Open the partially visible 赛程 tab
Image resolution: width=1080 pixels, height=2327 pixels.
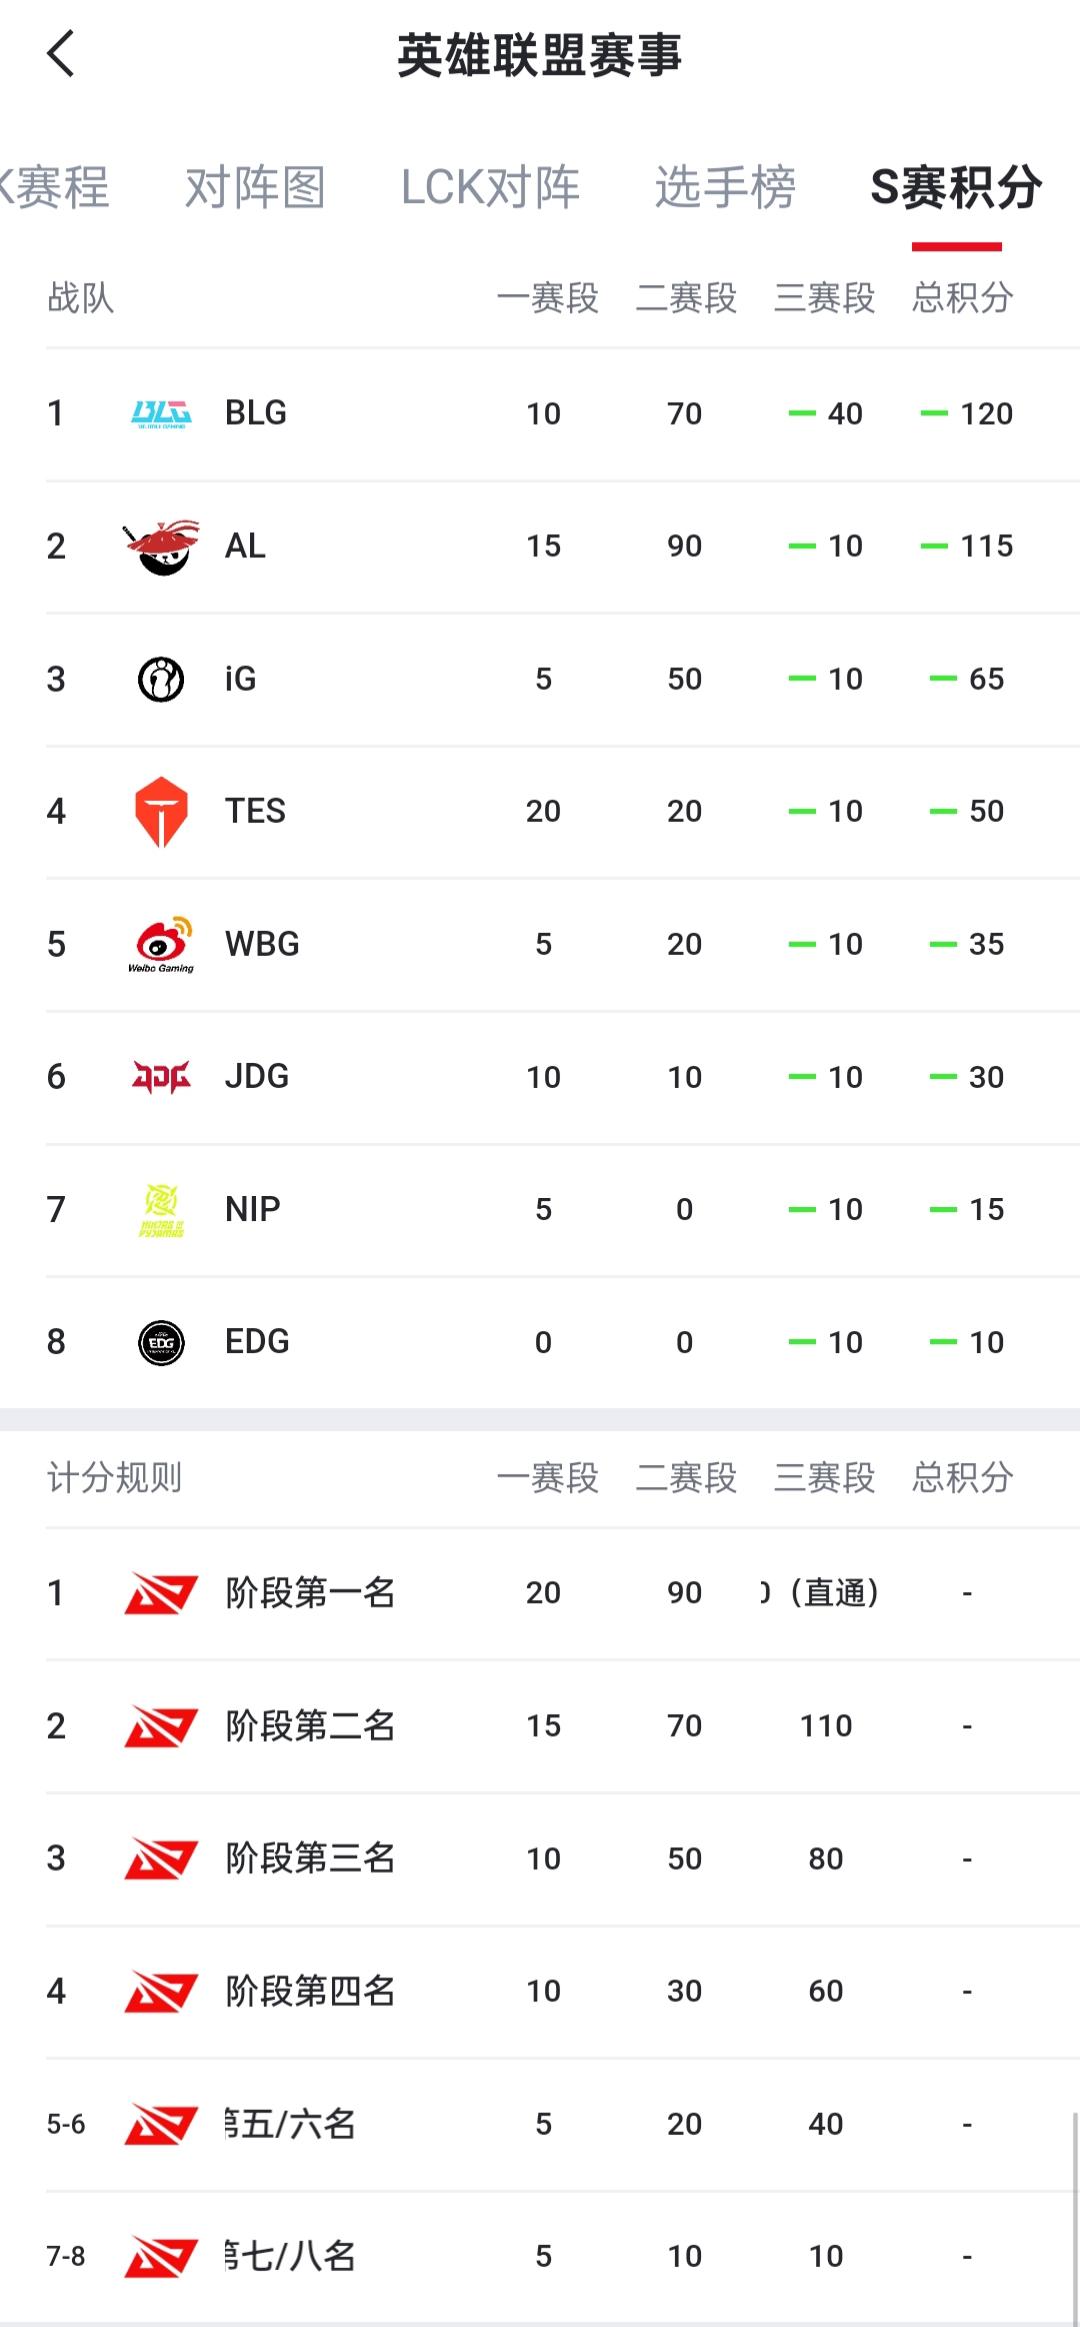54,187
